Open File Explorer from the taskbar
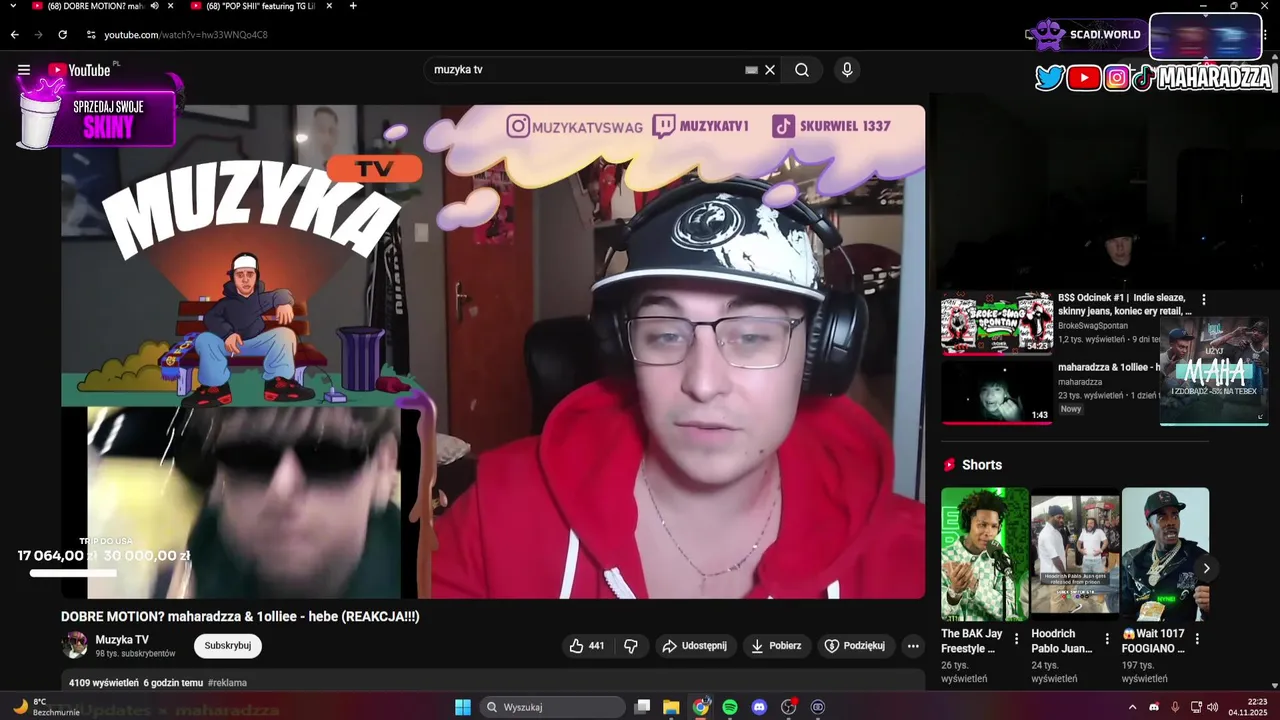 click(671, 707)
